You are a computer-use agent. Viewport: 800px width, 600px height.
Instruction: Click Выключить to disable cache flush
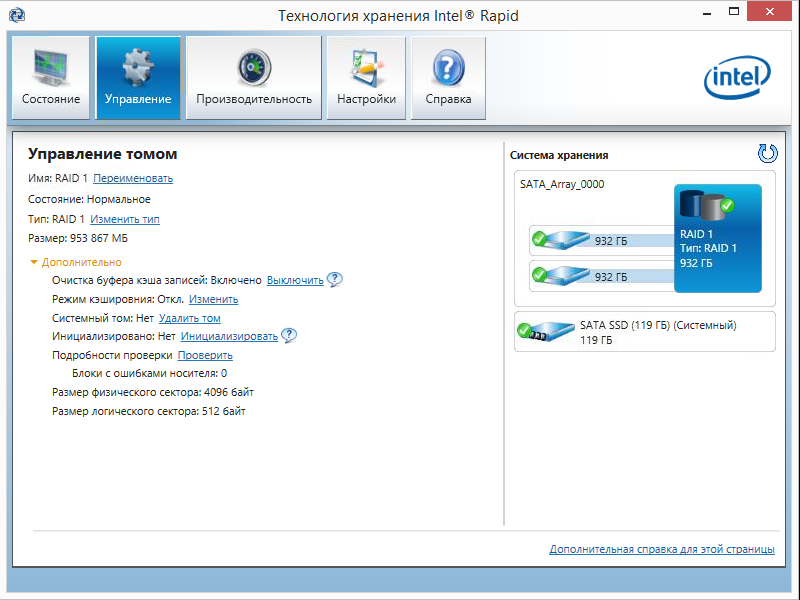tap(295, 281)
